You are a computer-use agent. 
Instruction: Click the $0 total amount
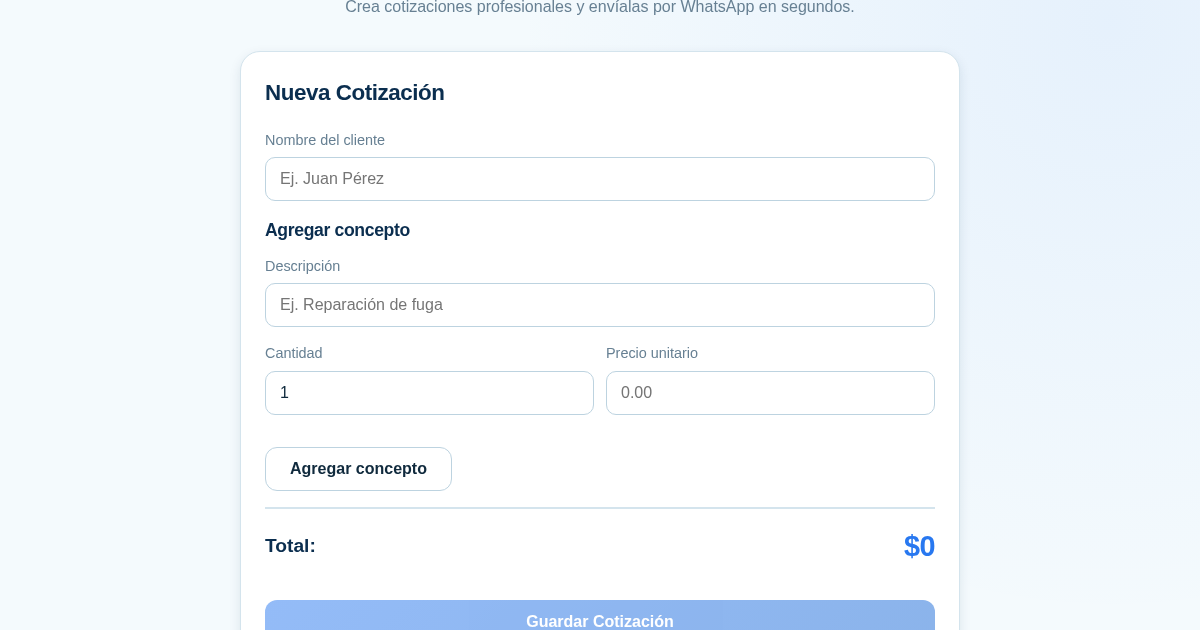[x=919, y=546]
